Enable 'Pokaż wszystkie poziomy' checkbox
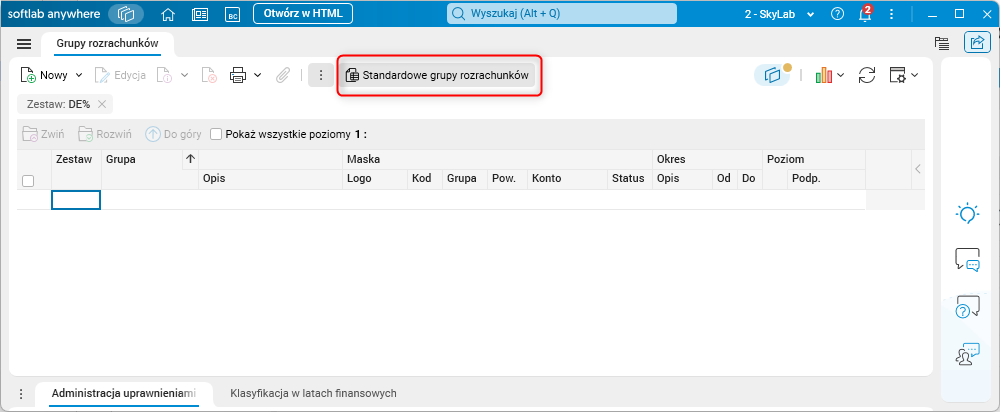 [216, 135]
